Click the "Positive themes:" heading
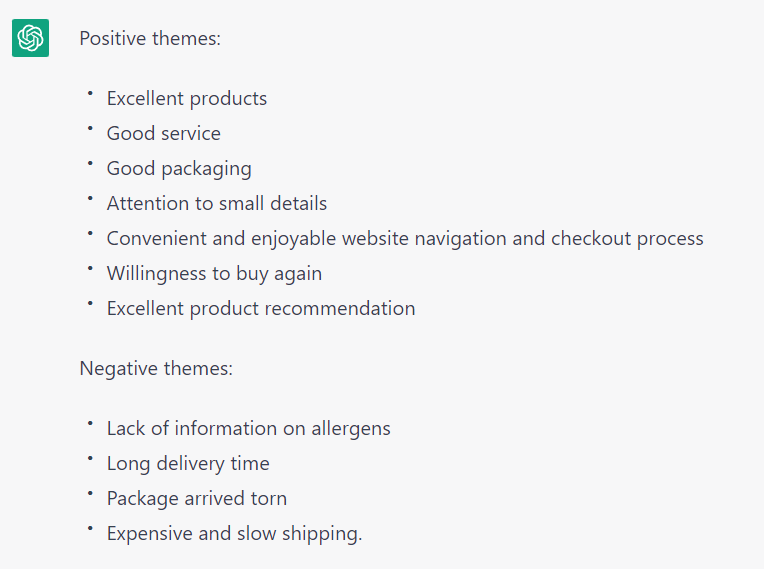This screenshot has width=764, height=569. click(150, 39)
